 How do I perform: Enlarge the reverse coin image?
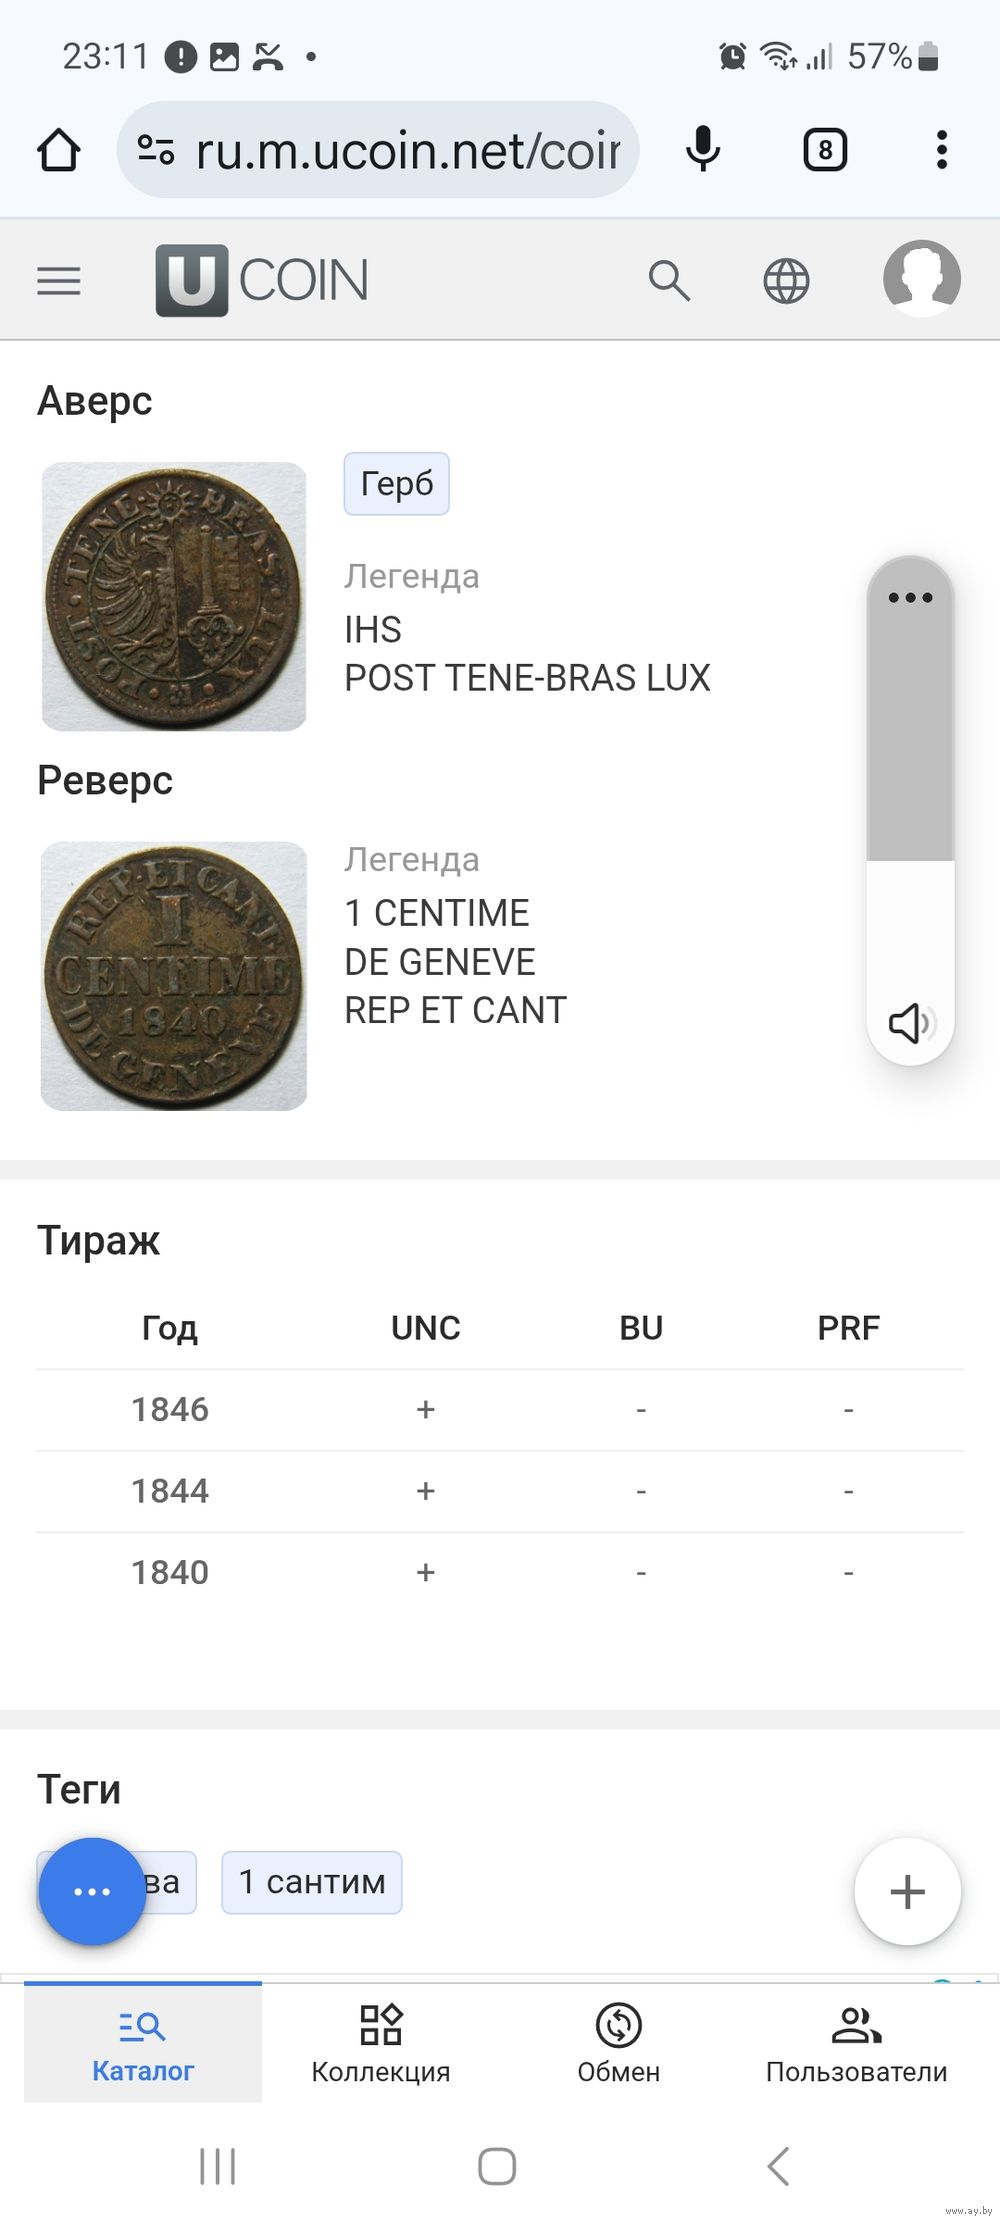174,976
